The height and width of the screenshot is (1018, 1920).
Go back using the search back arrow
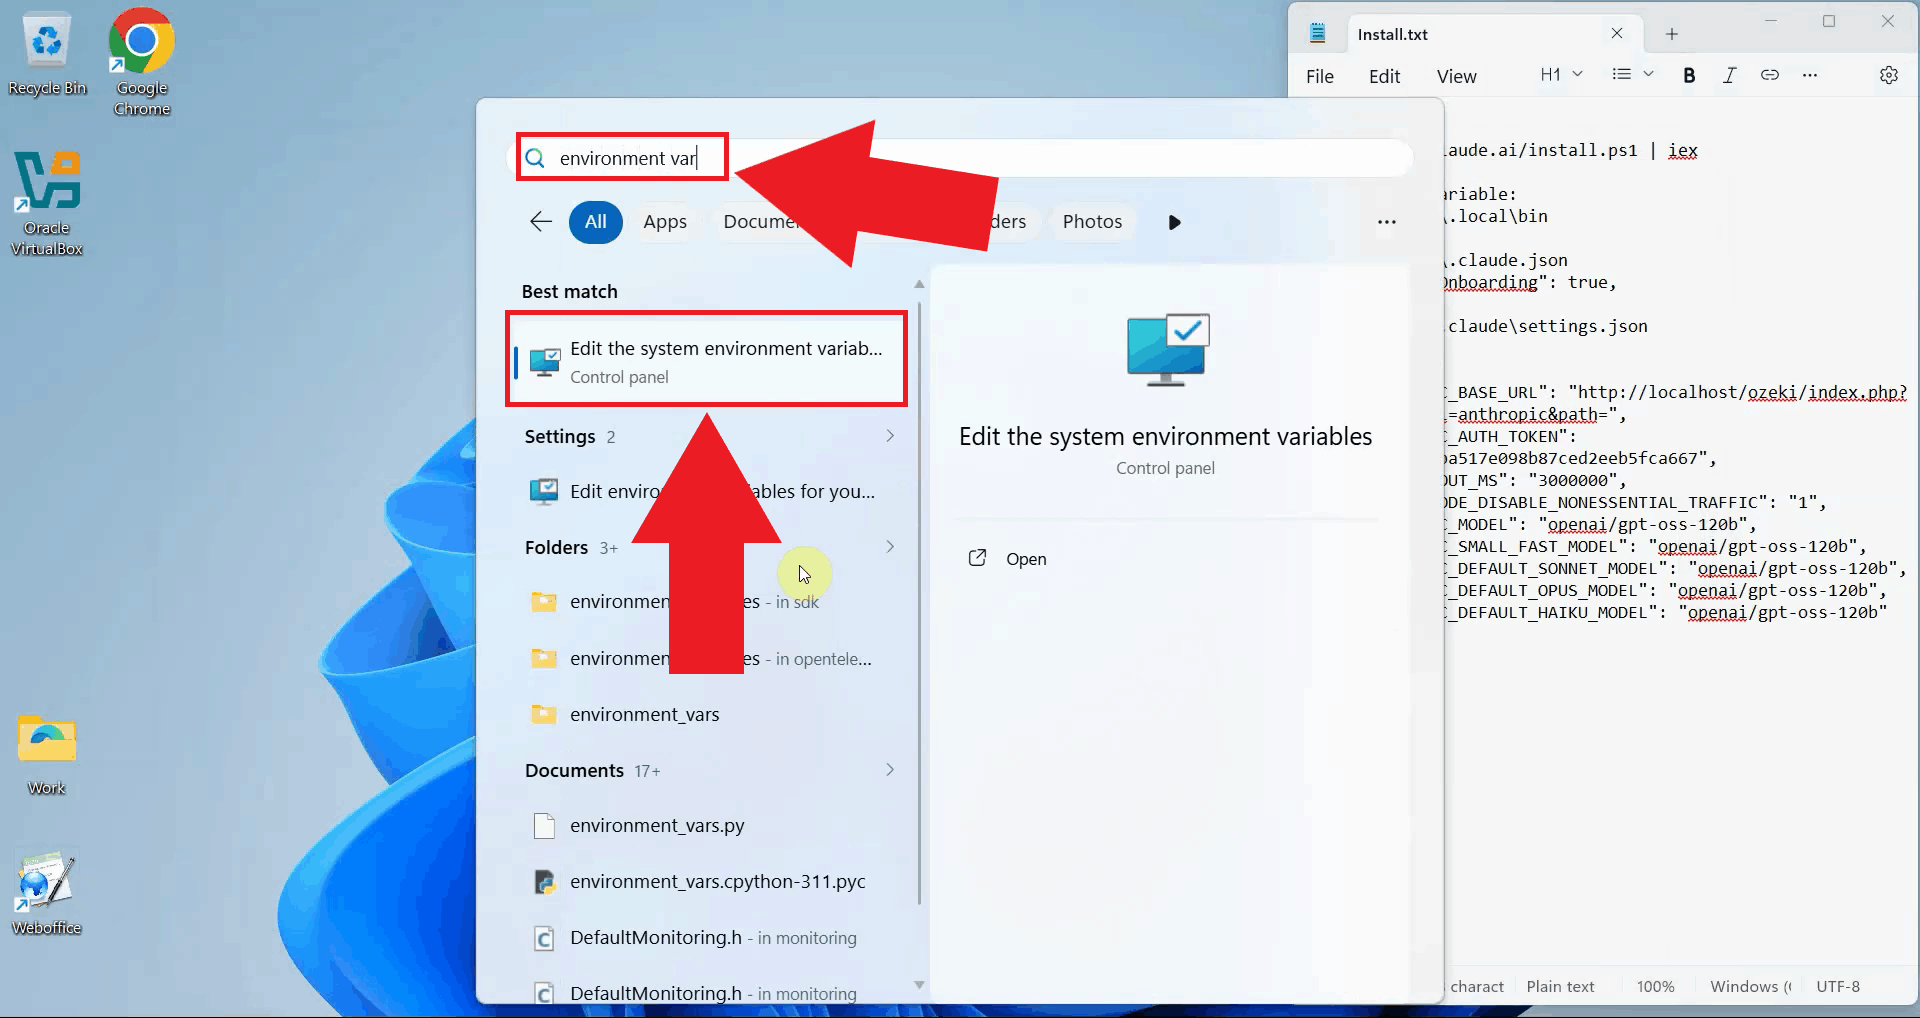540,222
